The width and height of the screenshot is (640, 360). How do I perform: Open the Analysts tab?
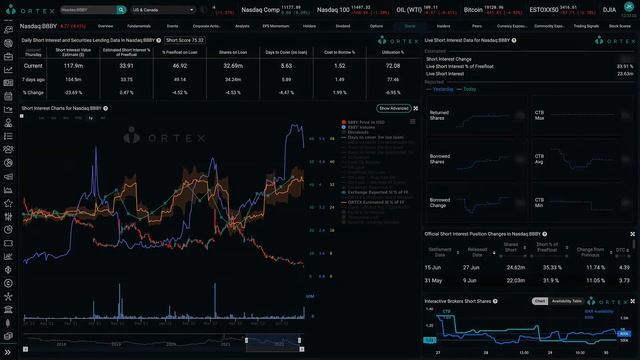(x=242, y=26)
